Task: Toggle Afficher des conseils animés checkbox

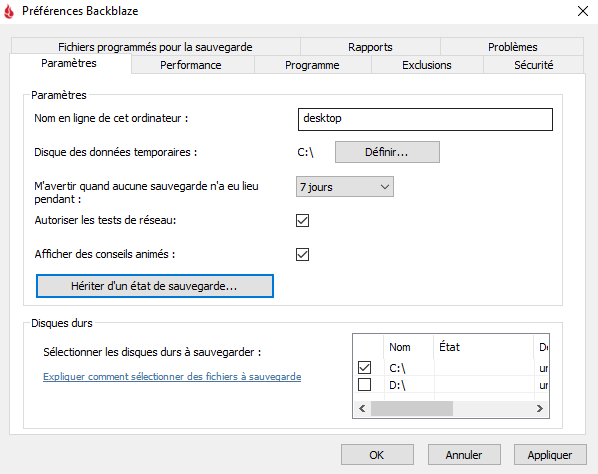Action: coord(302,254)
